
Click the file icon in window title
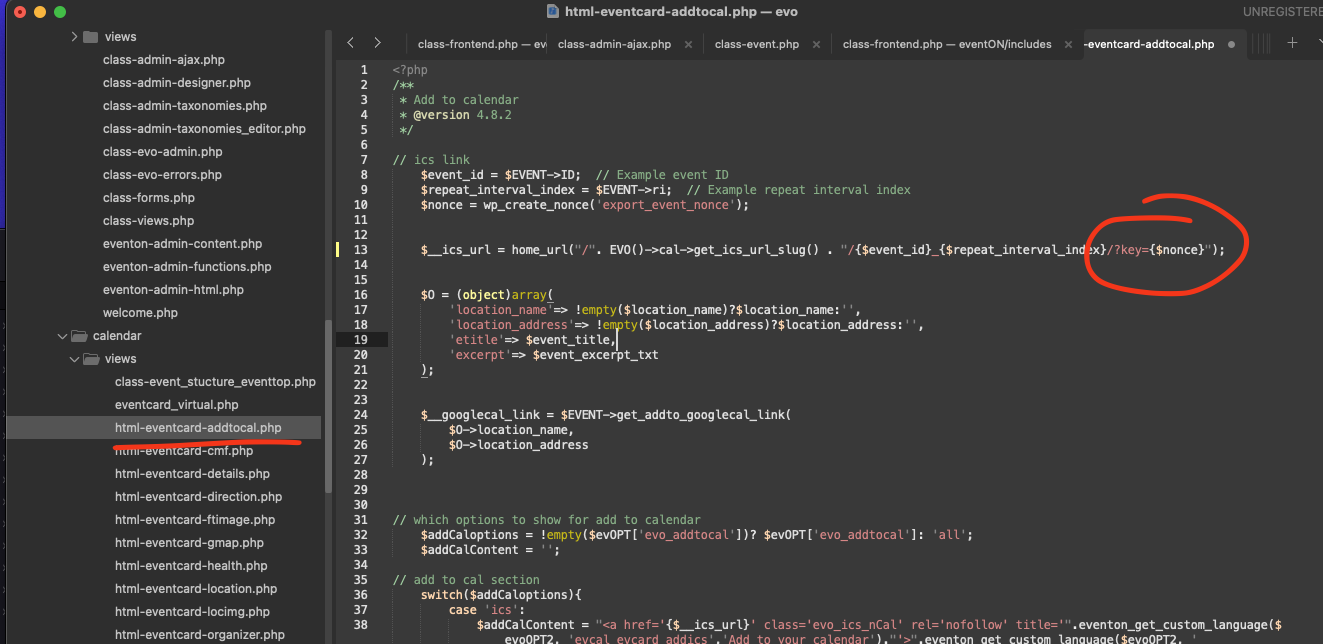point(553,12)
